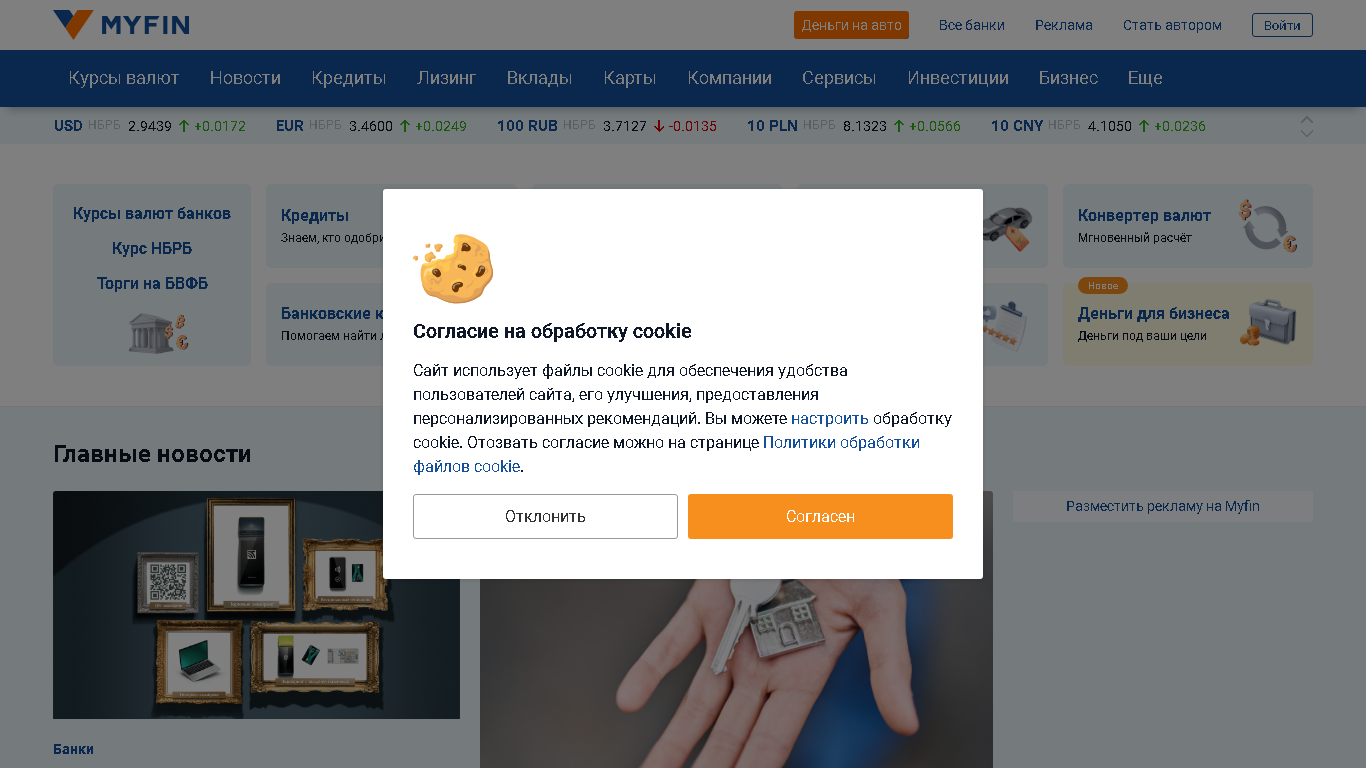Click the bank building icon
This screenshot has height=768, width=1366.
click(158, 333)
